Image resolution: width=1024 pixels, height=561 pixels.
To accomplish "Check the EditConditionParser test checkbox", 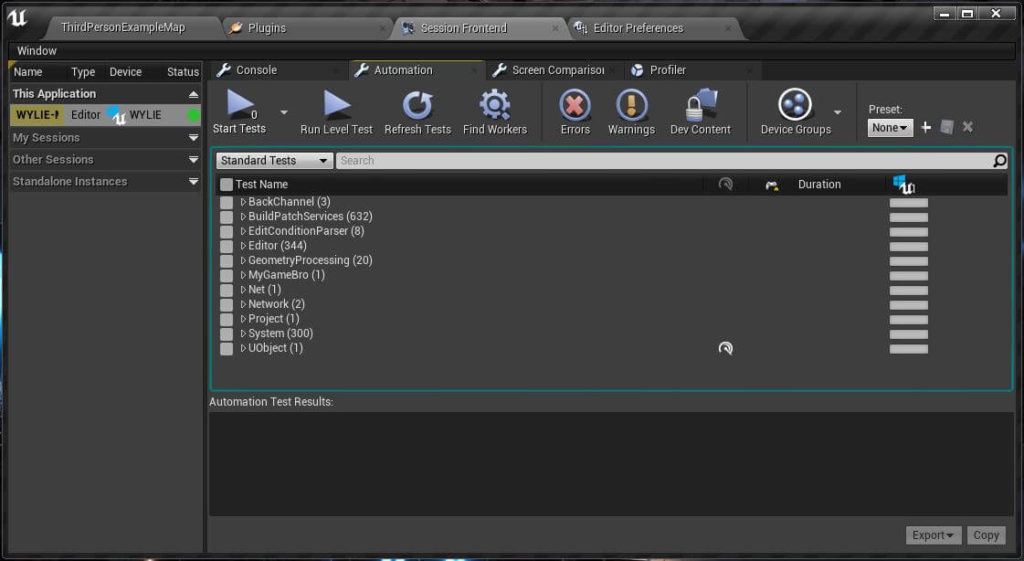I will point(226,231).
